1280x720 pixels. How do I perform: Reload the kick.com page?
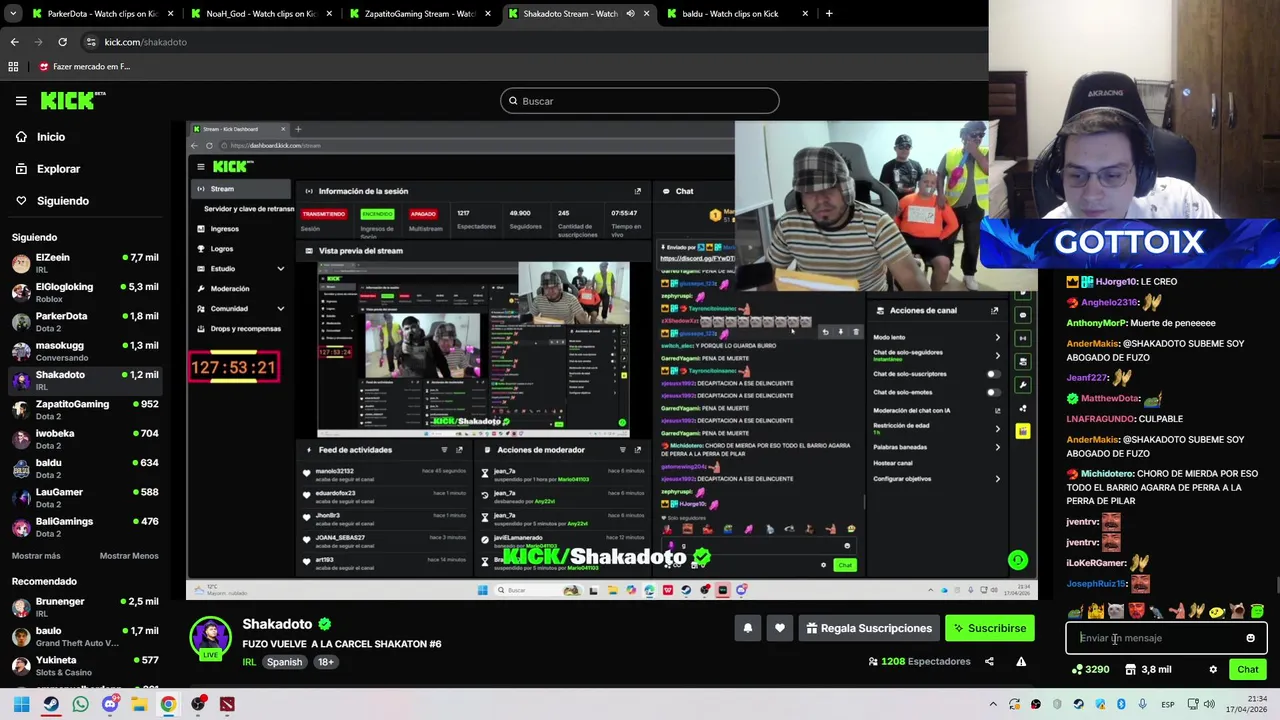point(62,42)
